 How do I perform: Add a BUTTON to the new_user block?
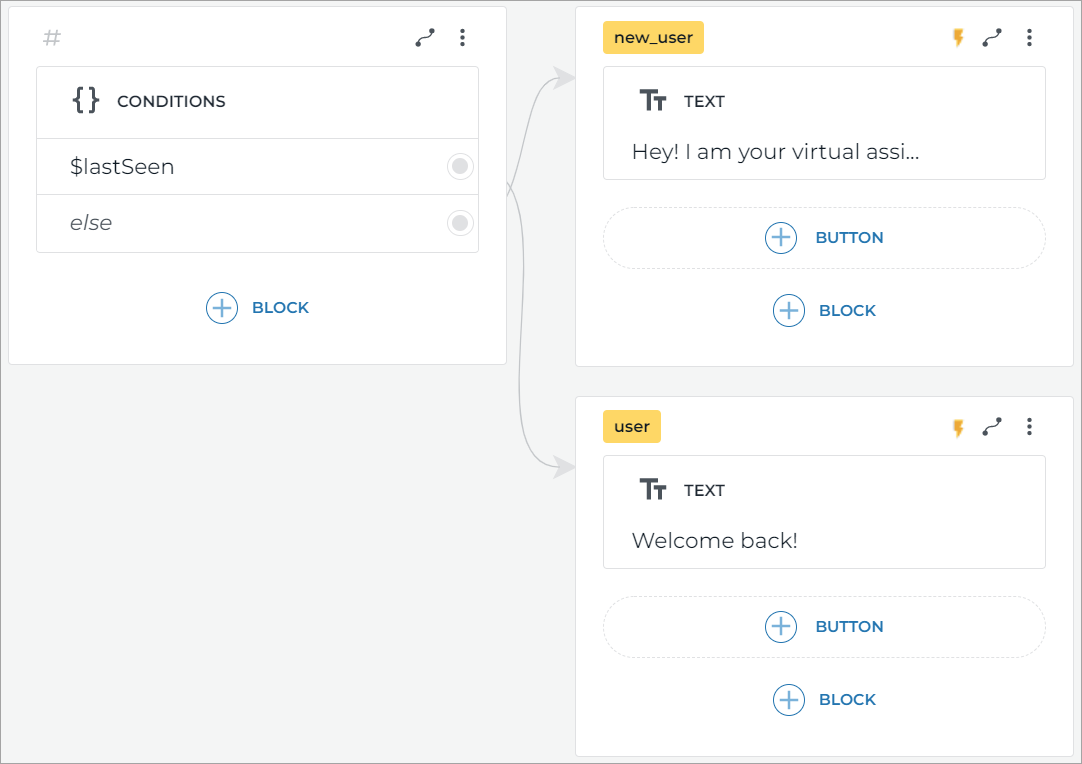tap(824, 238)
